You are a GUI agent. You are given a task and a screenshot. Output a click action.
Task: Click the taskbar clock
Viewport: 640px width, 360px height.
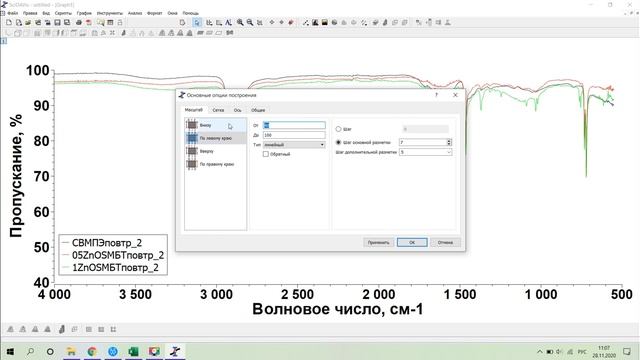(604, 351)
